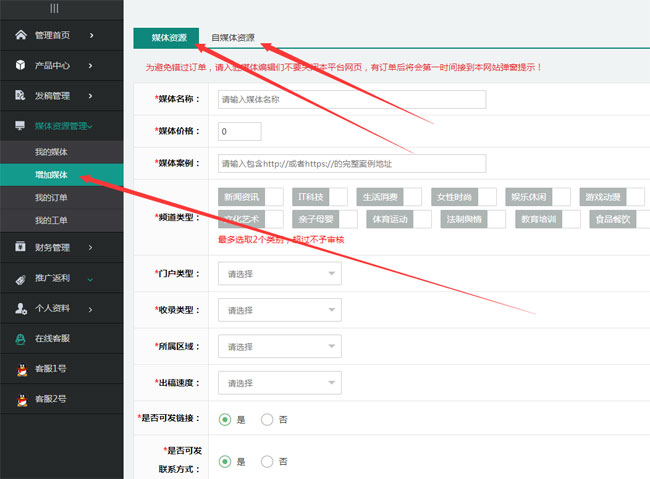Image resolution: width=650 pixels, height=479 pixels.
Task: Open the 收录类型 dropdown
Action: tap(279, 310)
